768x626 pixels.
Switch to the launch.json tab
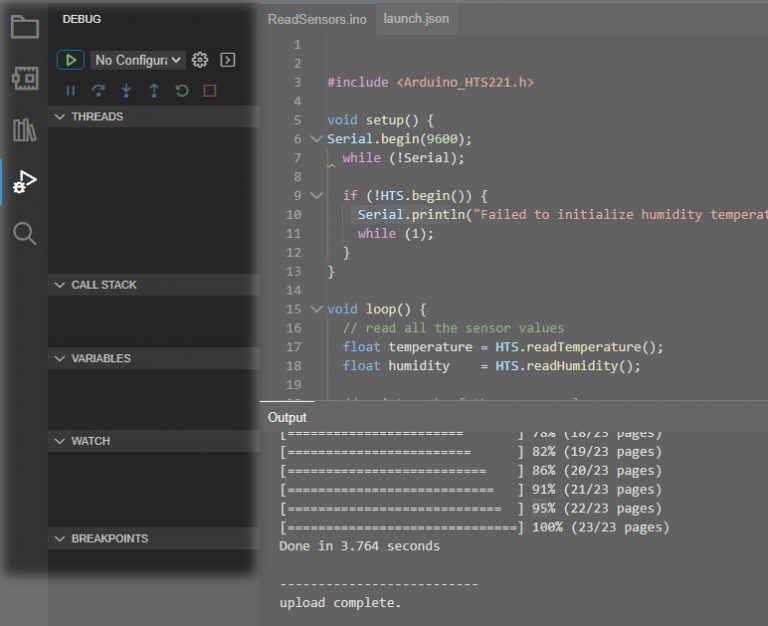point(416,19)
